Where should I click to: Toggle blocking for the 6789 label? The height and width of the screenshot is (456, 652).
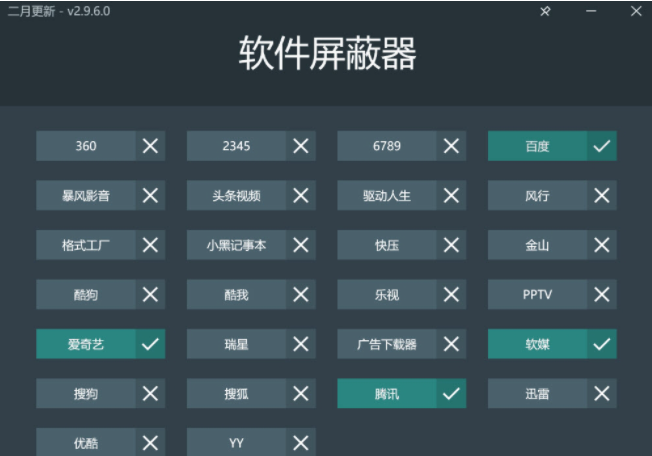pyautogui.click(x=387, y=146)
